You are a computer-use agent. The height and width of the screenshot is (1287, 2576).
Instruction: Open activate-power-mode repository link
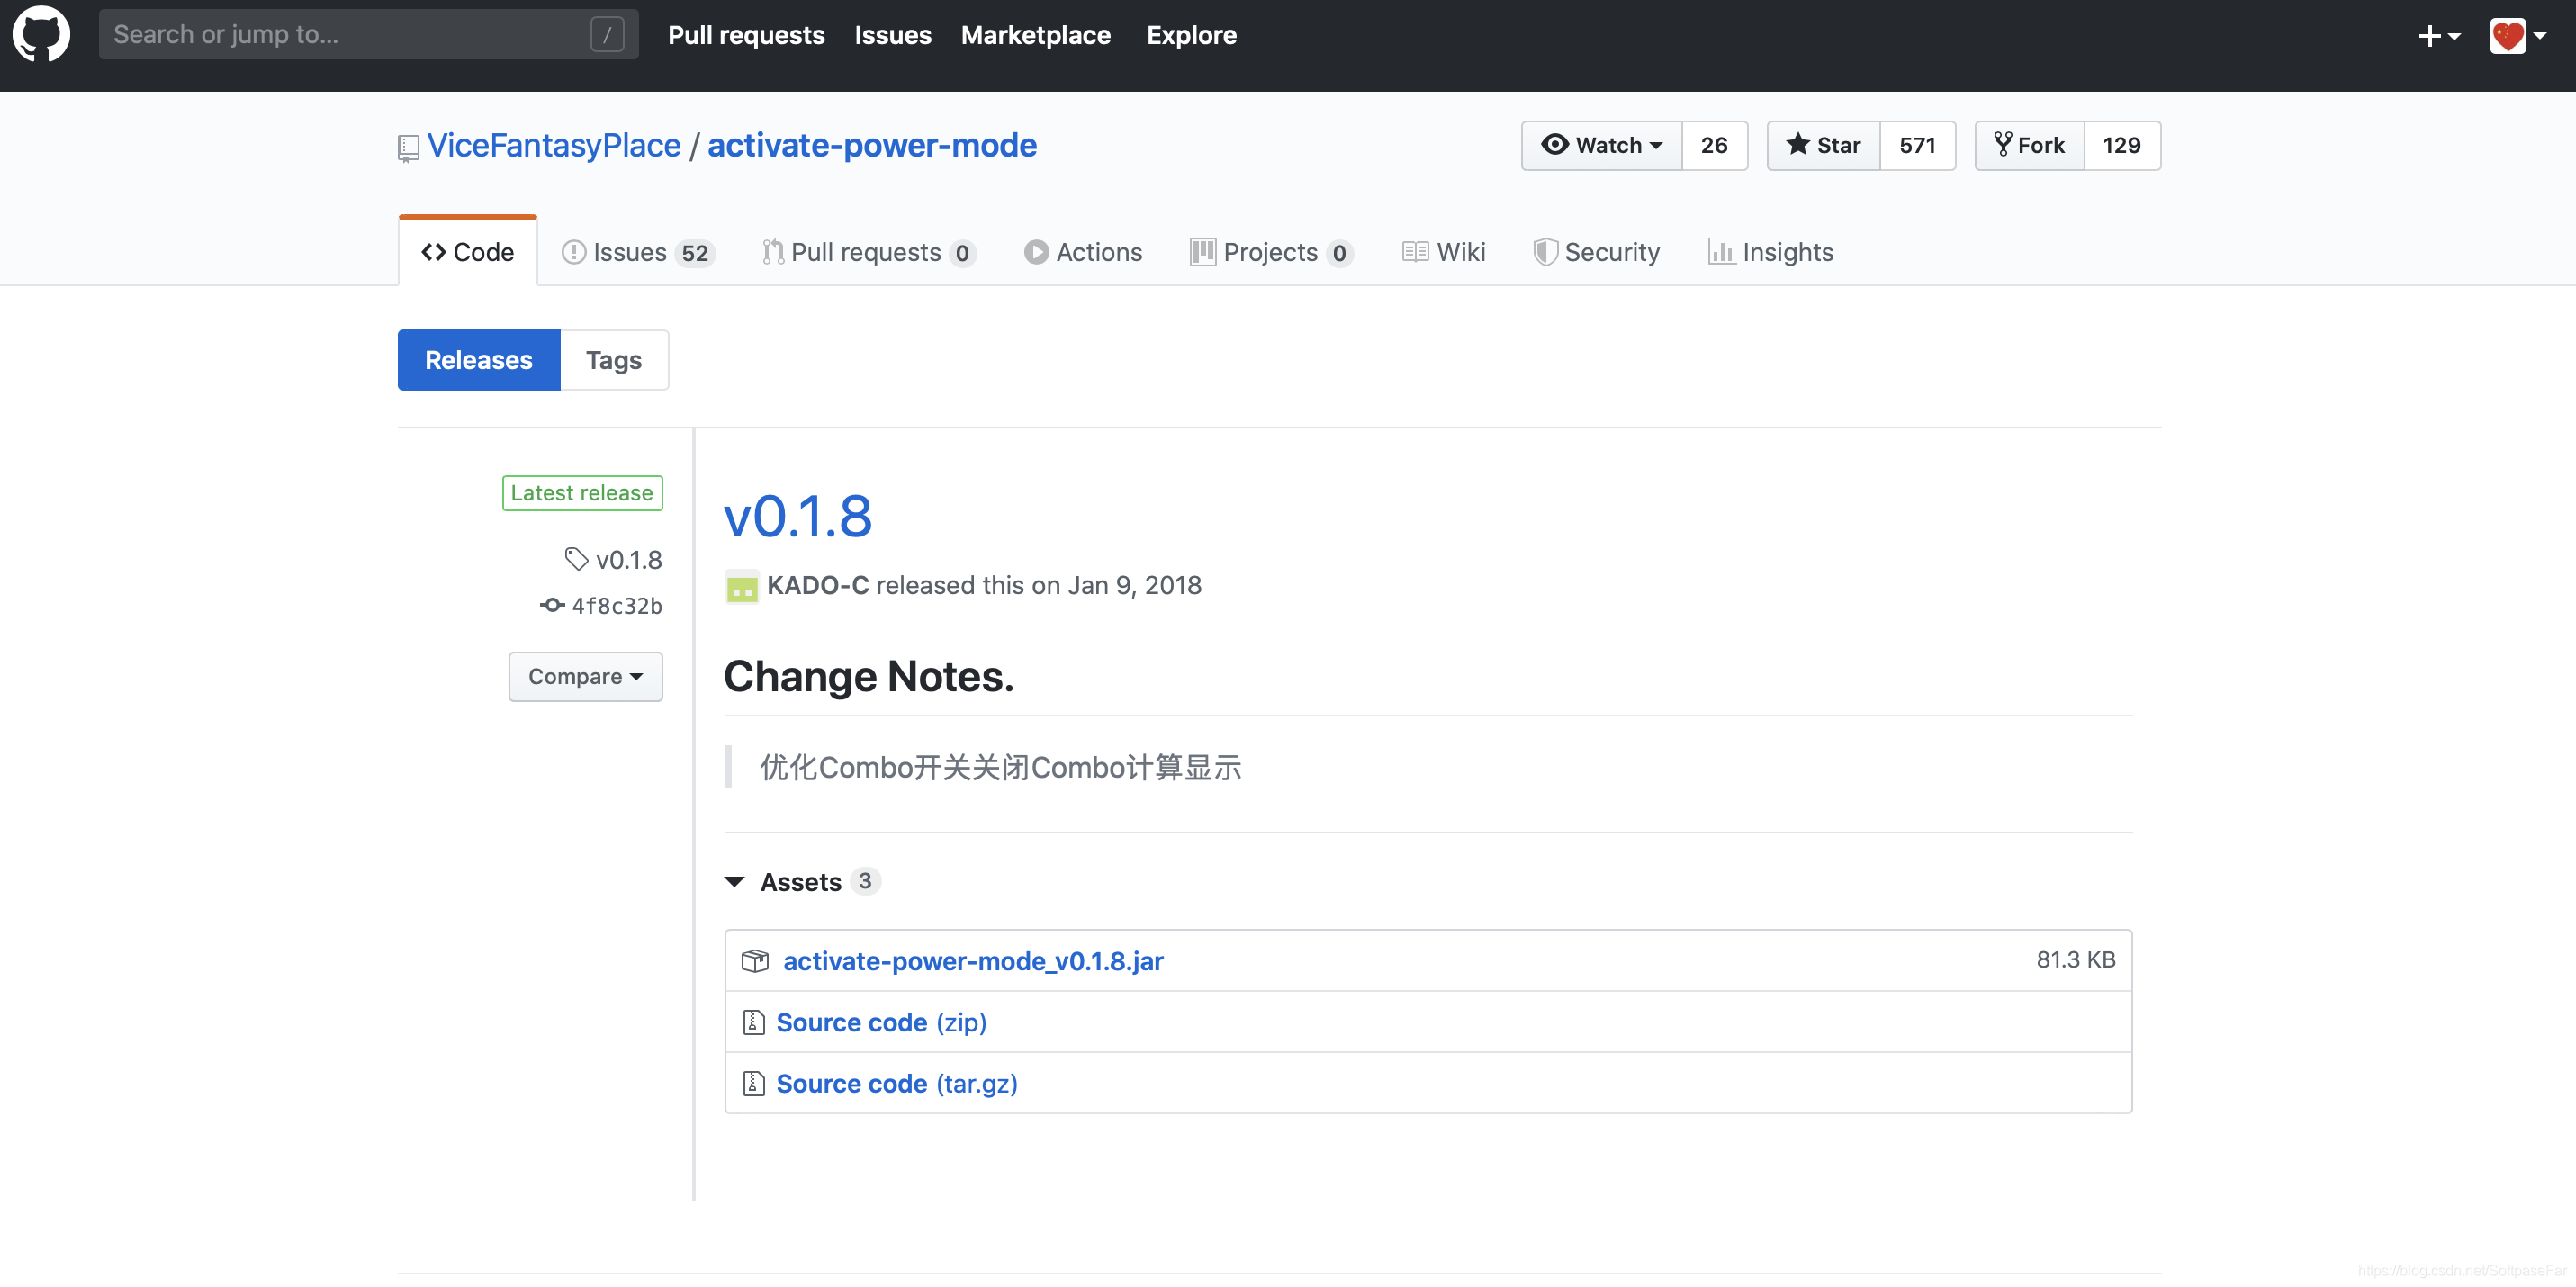pyautogui.click(x=872, y=146)
